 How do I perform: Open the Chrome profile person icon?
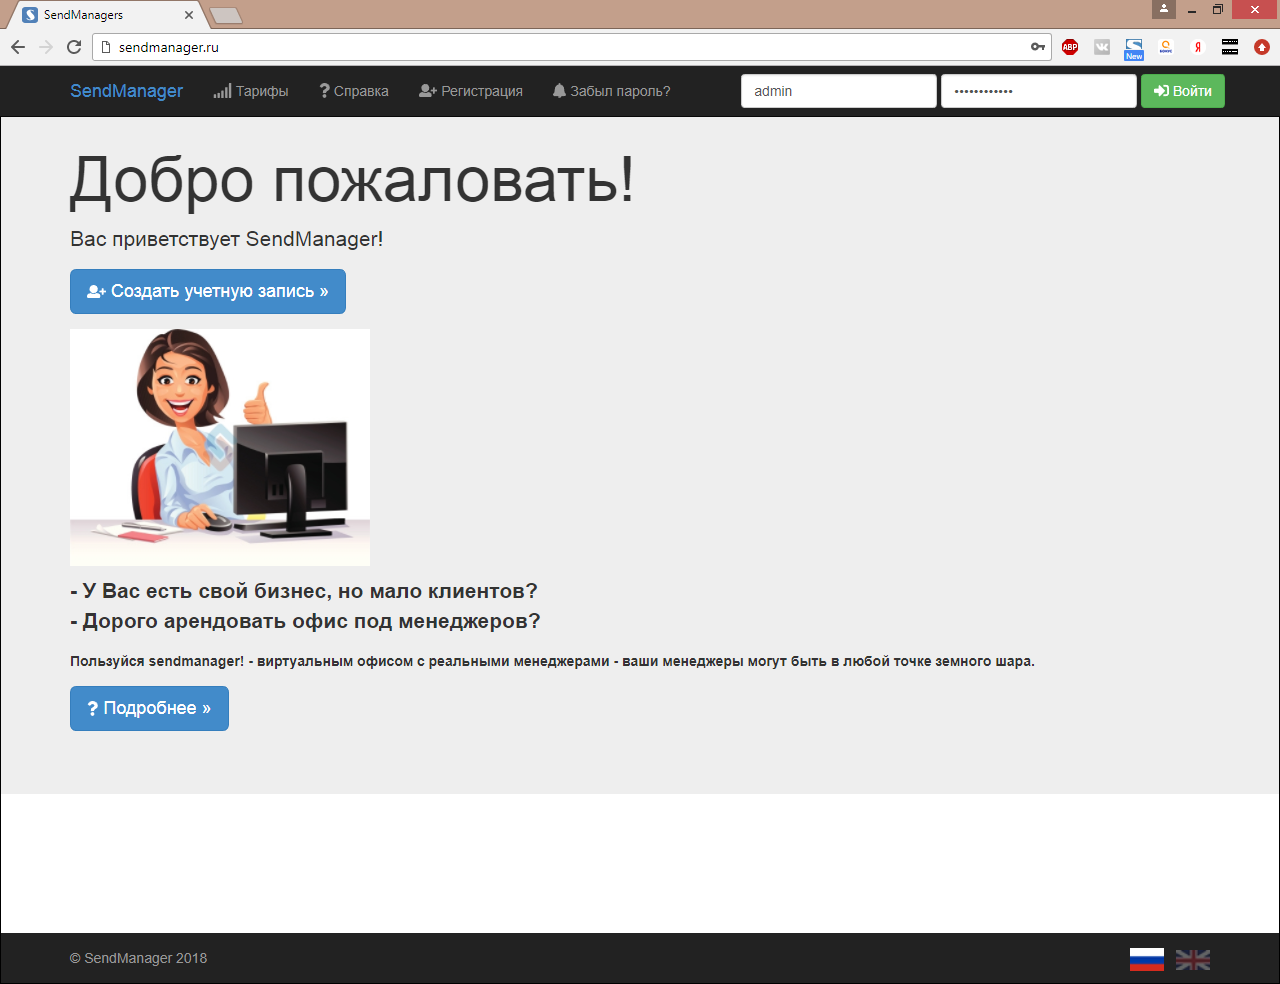coord(1164,9)
